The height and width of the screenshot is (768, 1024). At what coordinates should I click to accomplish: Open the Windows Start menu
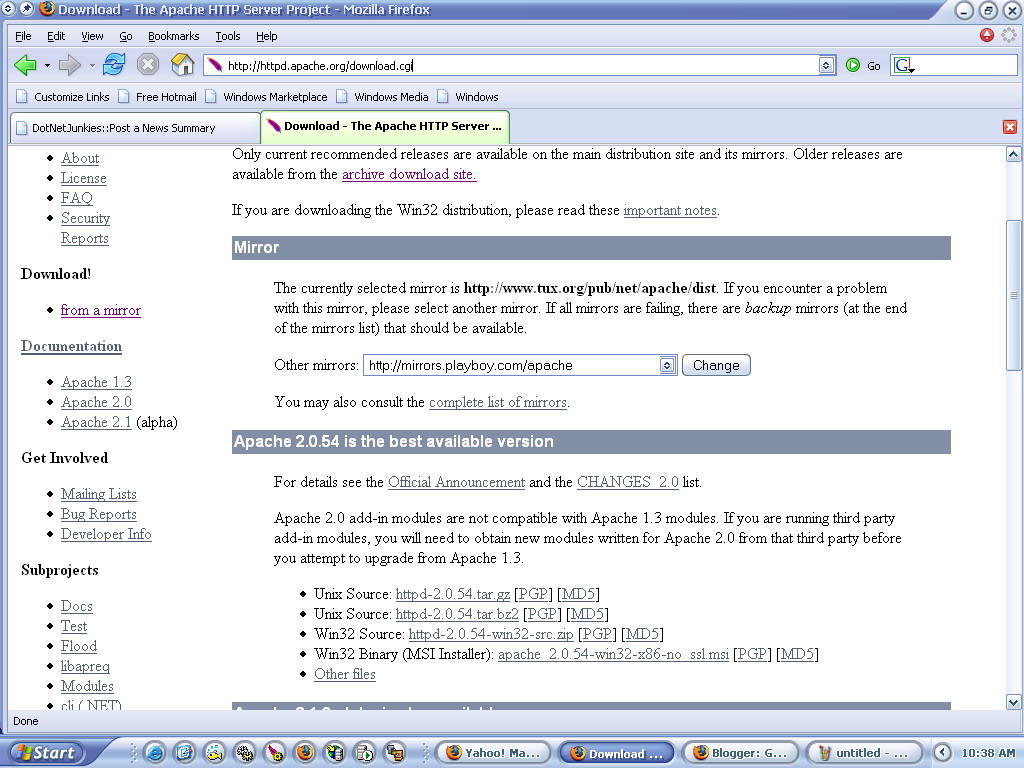point(44,753)
